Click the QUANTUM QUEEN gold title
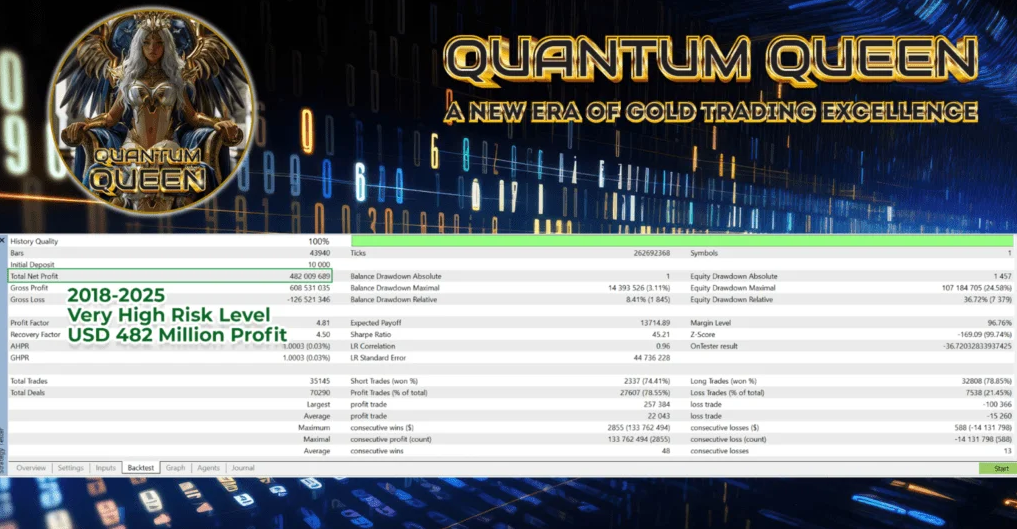 coord(712,60)
